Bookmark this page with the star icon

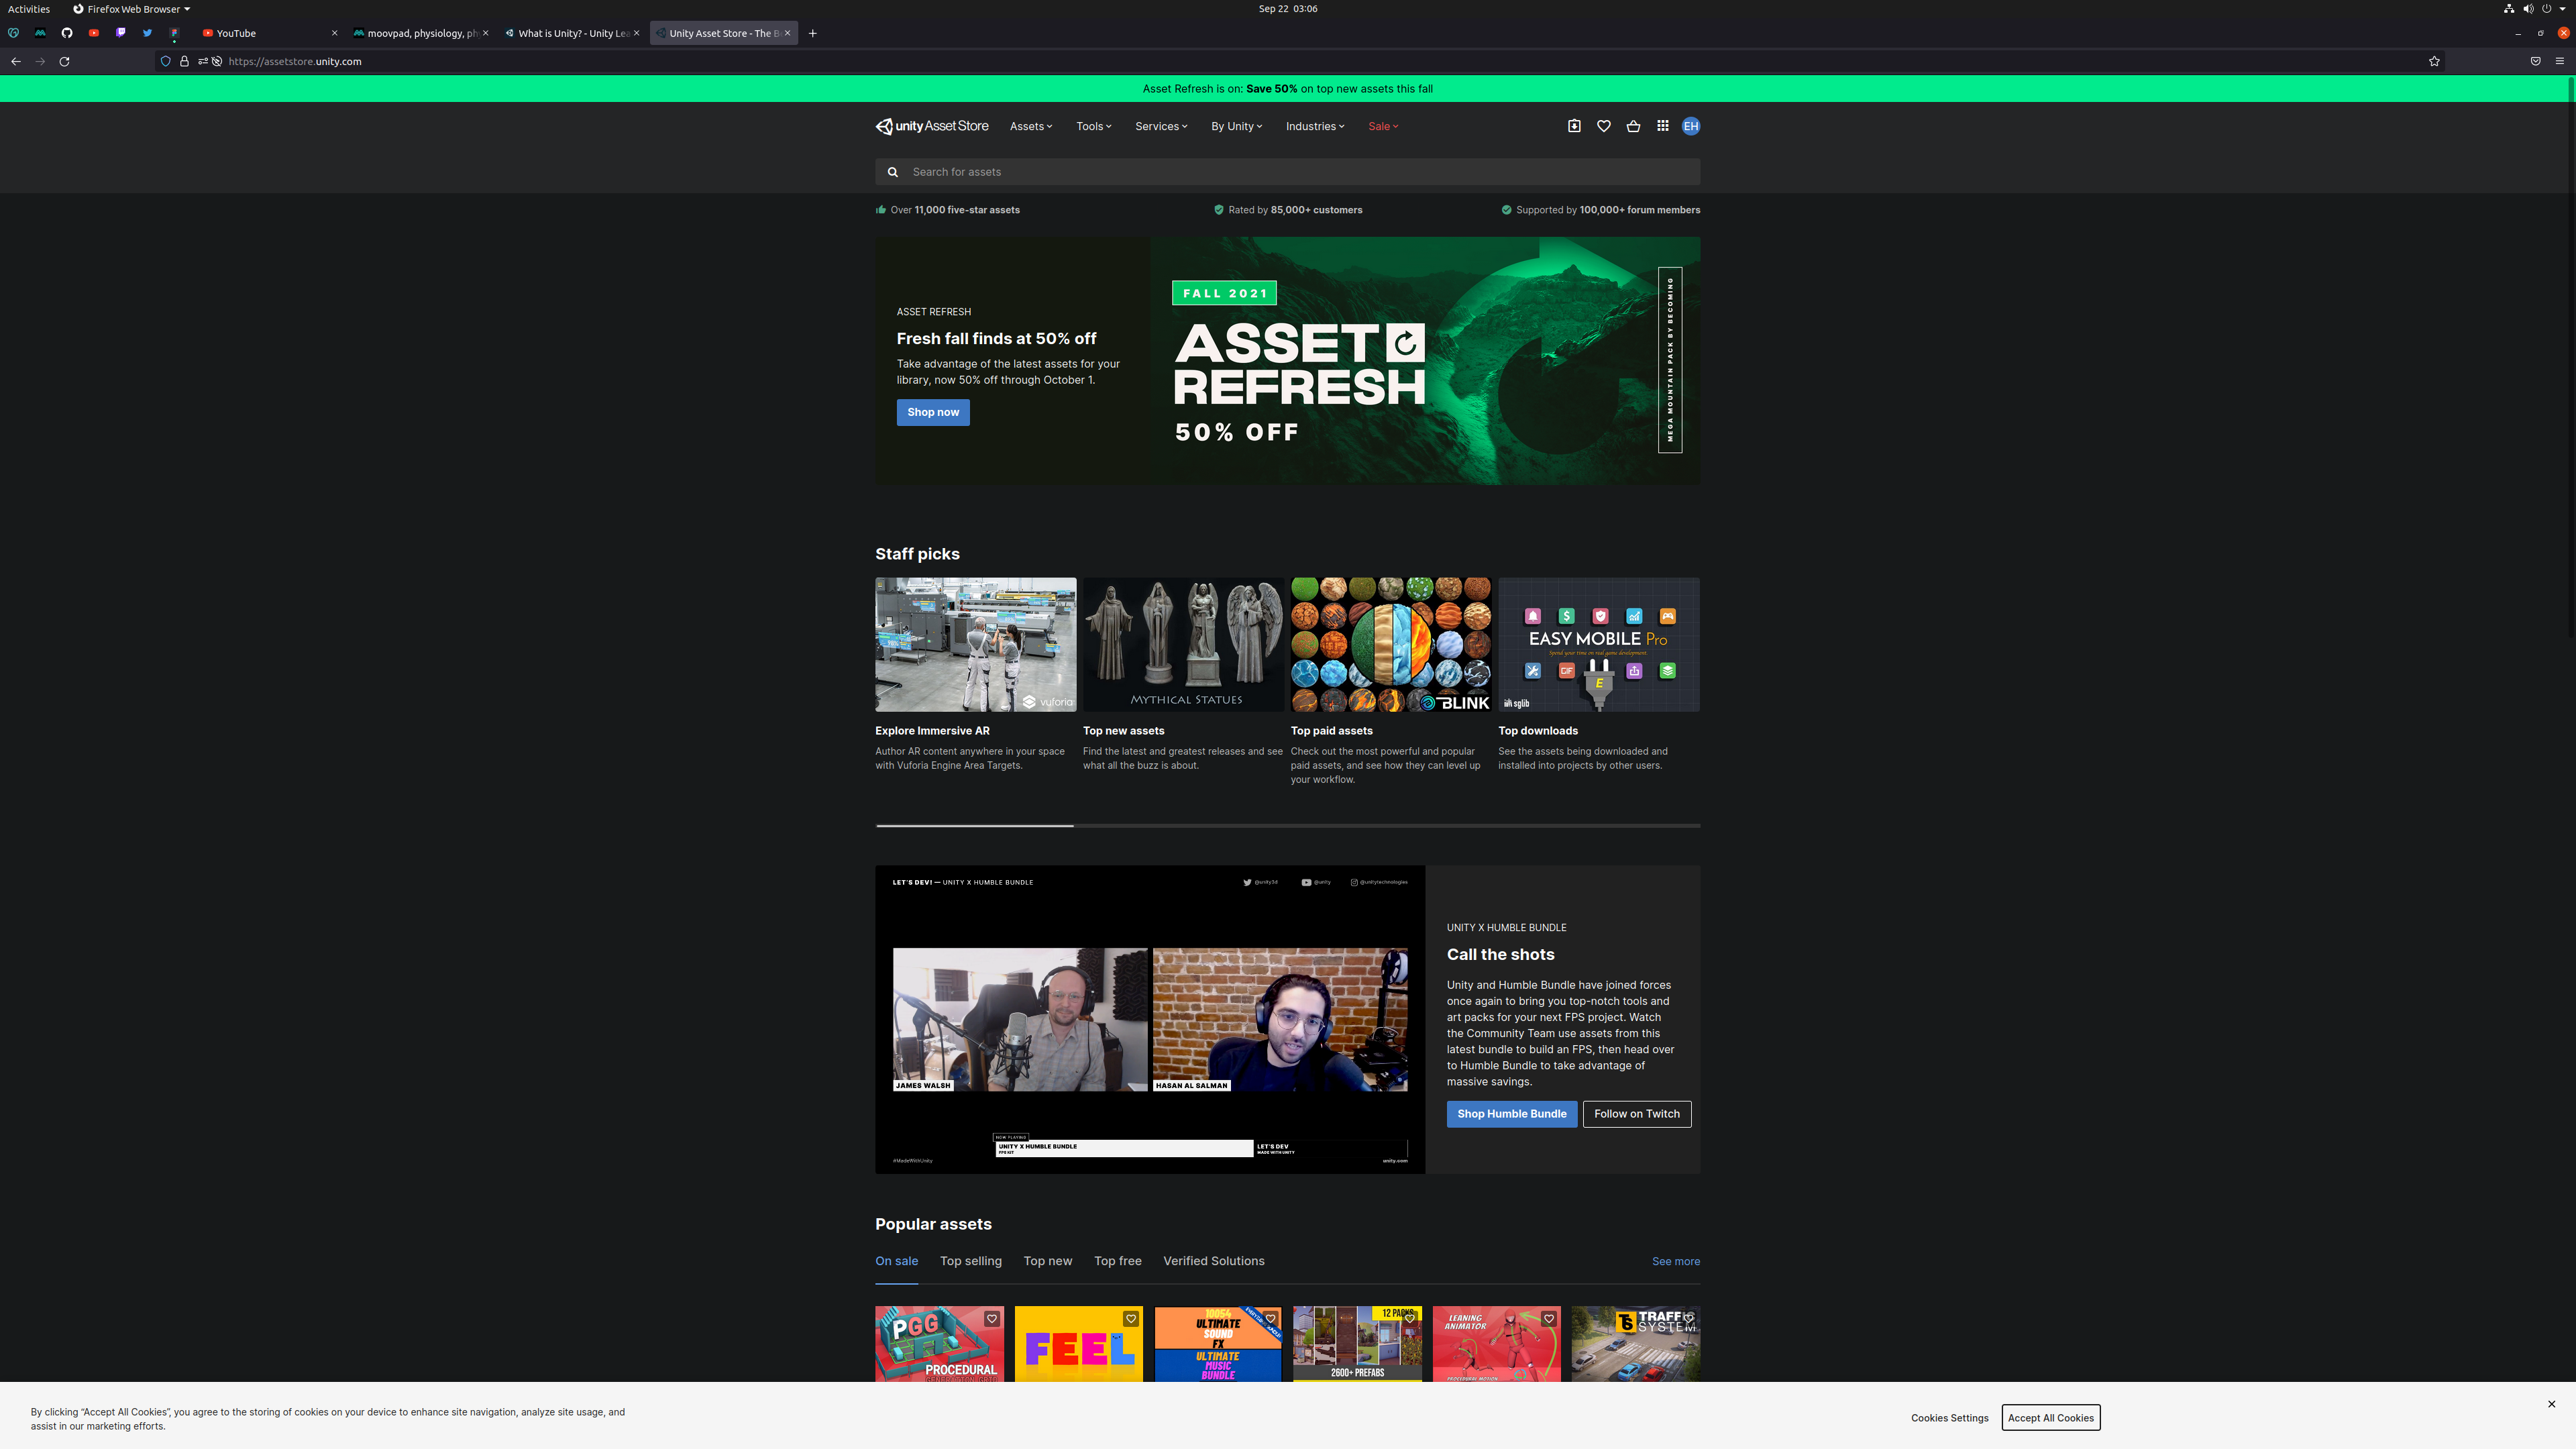point(2434,61)
